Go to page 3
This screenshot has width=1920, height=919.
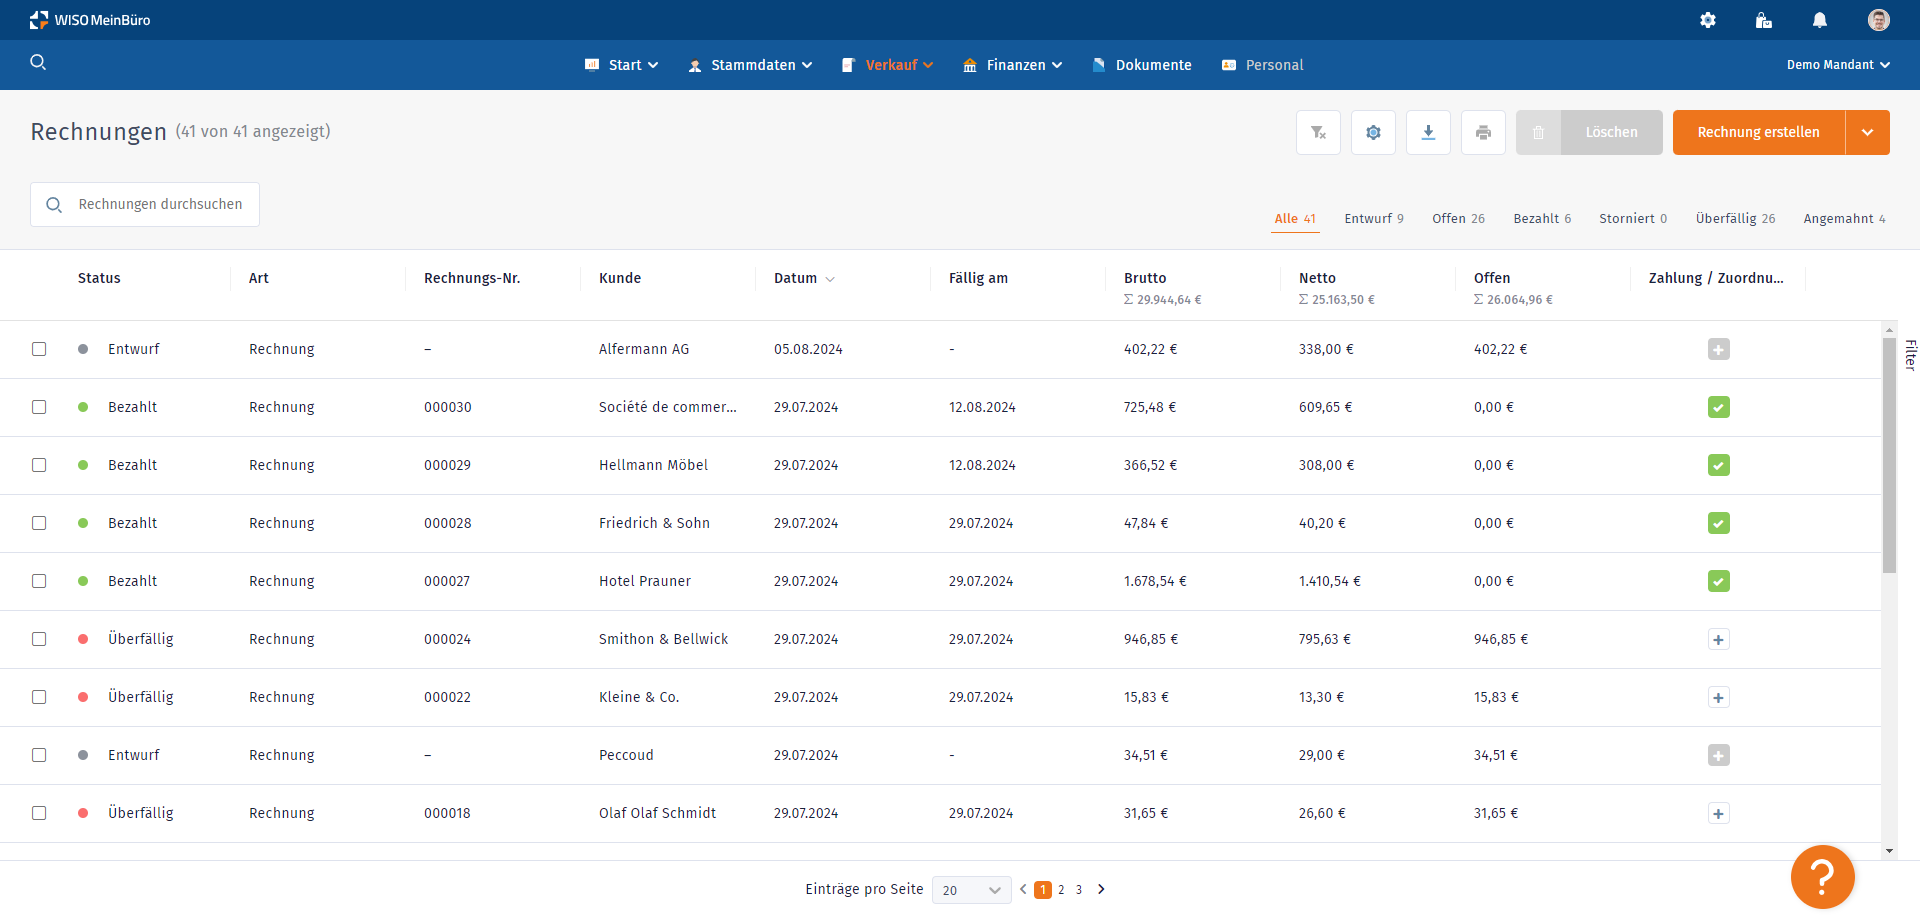pyautogui.click(x=1079, y=890)
